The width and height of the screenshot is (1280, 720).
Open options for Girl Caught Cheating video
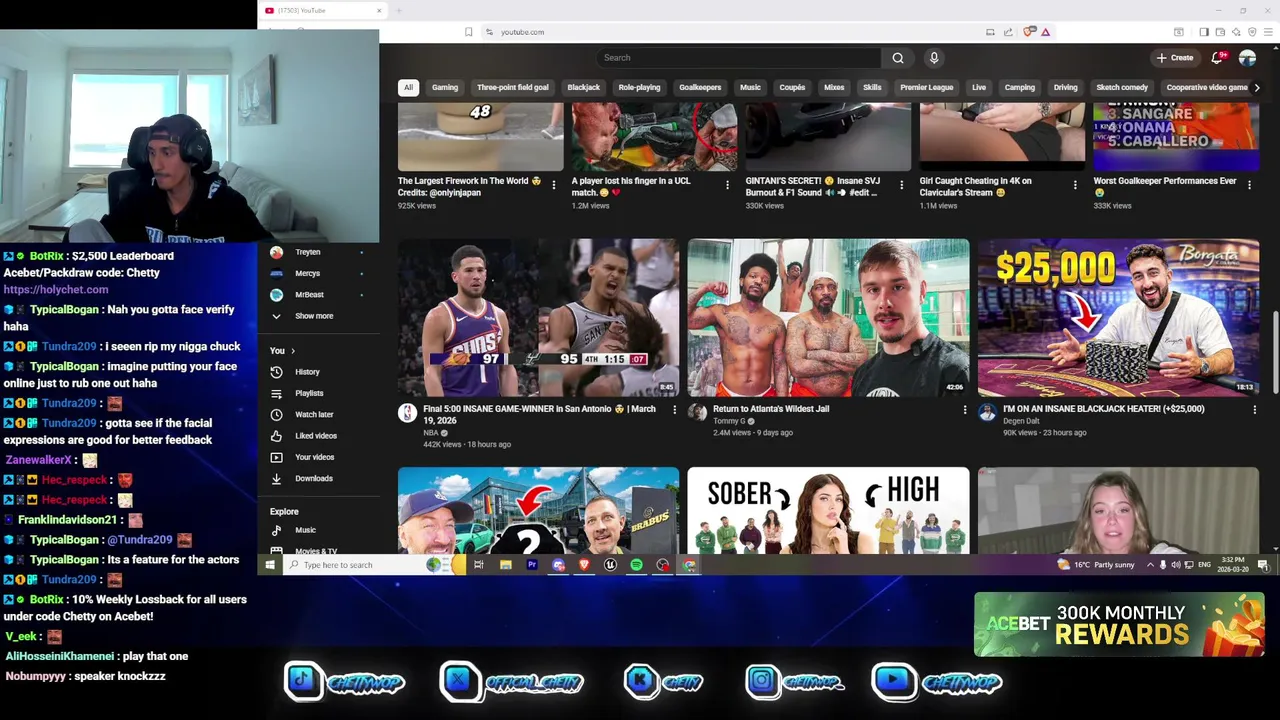coord(1075,185)
